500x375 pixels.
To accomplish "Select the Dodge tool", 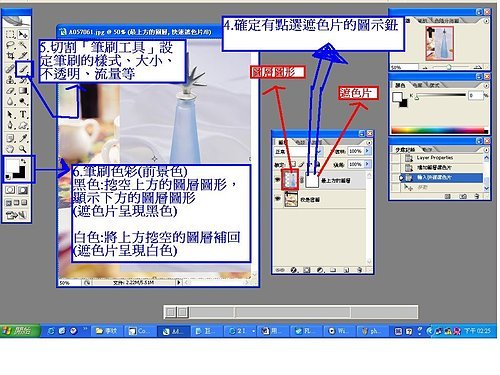I will (23, 101).
